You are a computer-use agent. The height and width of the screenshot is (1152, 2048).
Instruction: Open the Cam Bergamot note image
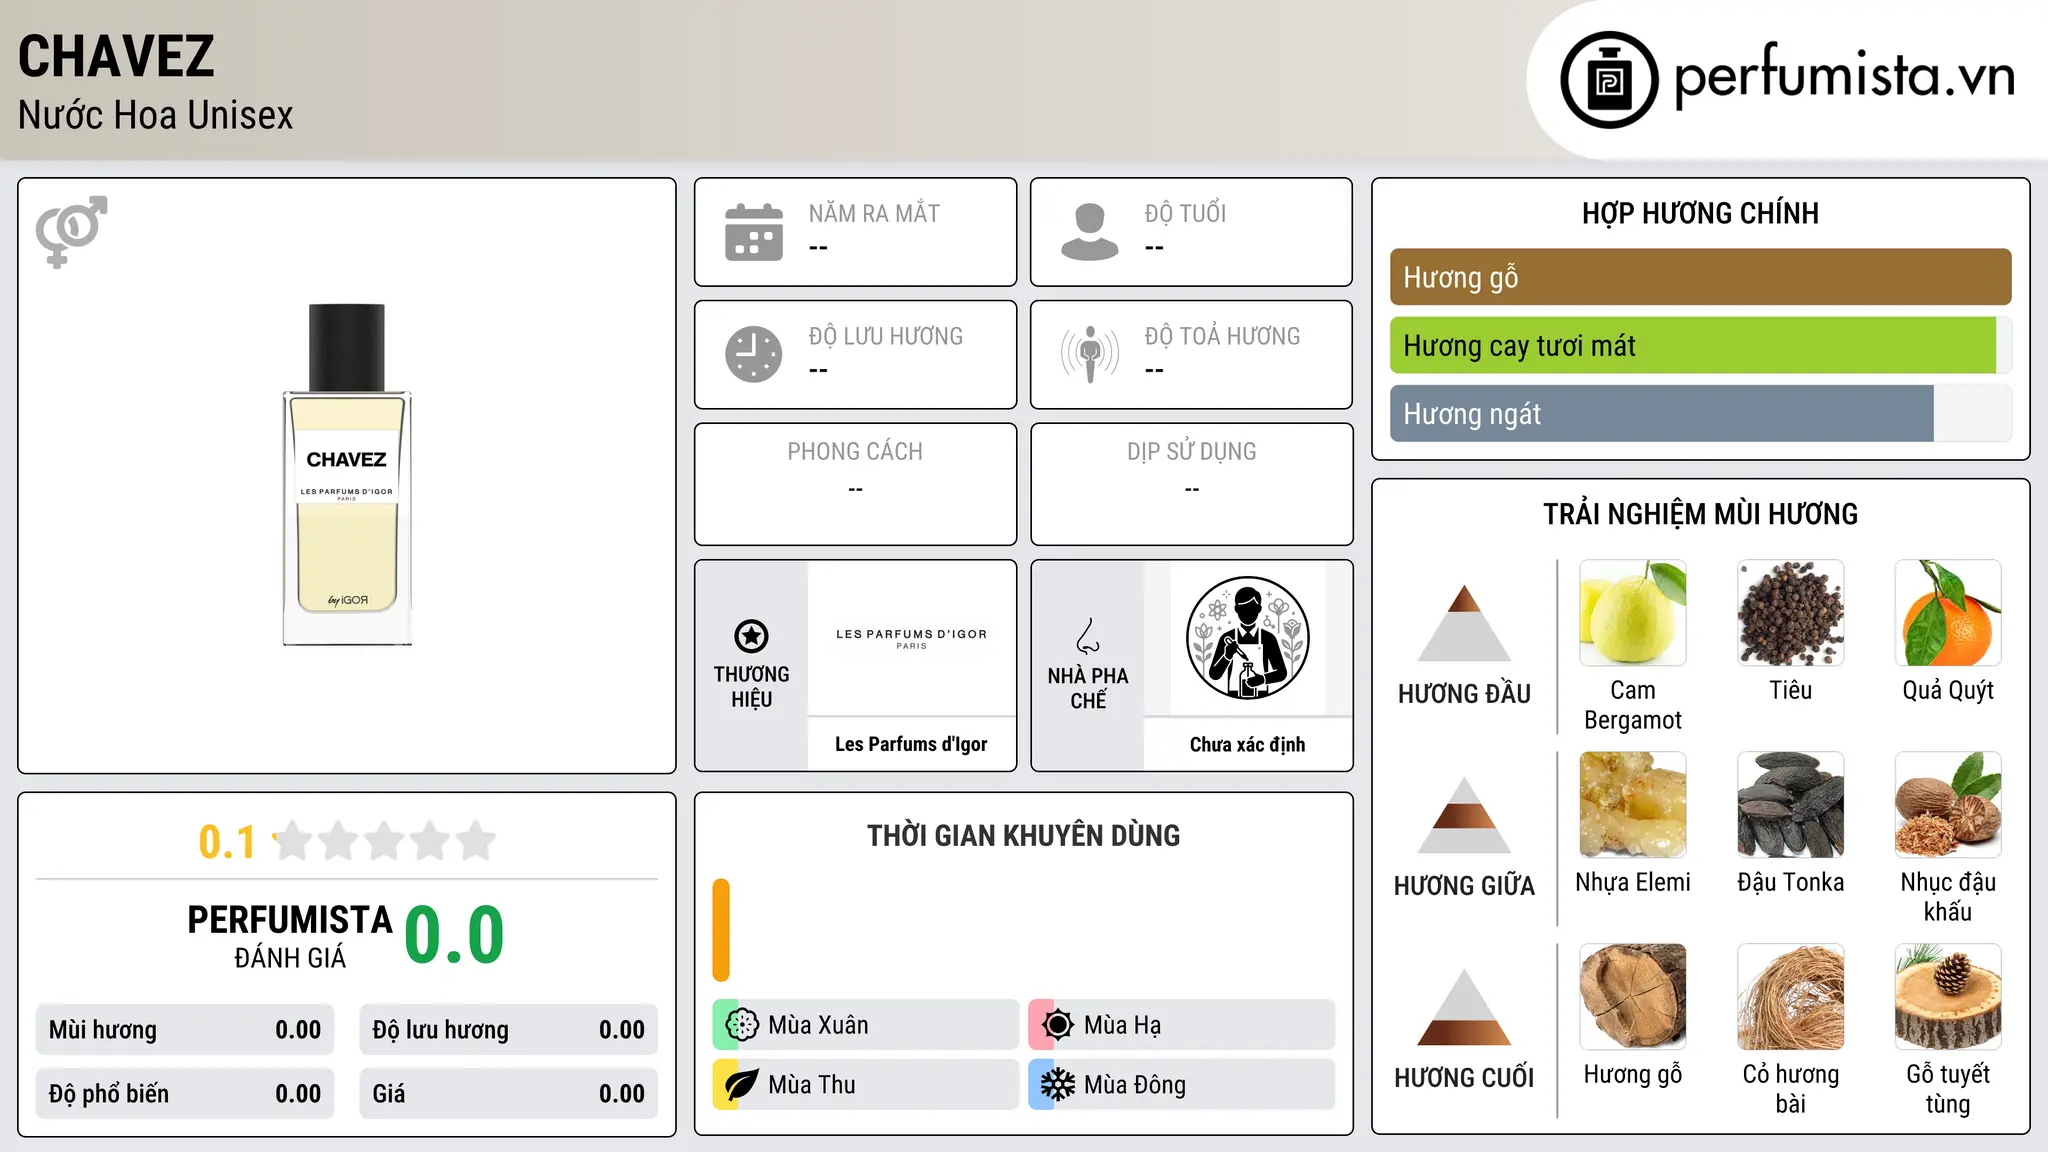pyautogui.click(x=1633, y=613)
